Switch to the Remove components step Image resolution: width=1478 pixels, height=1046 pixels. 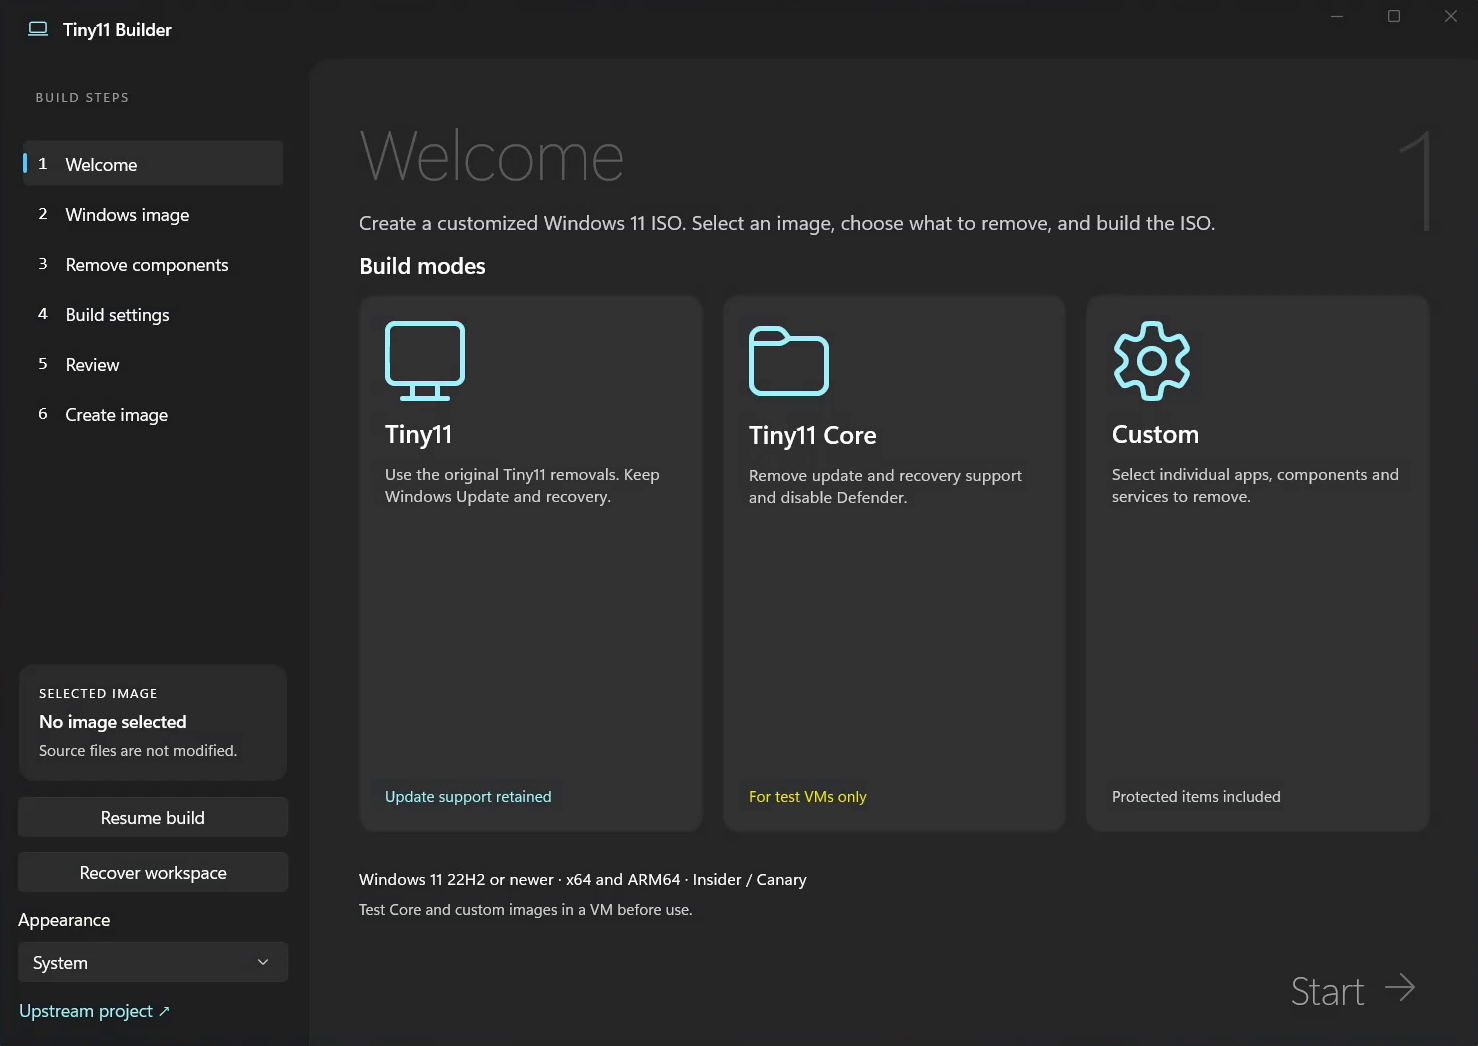153,264
